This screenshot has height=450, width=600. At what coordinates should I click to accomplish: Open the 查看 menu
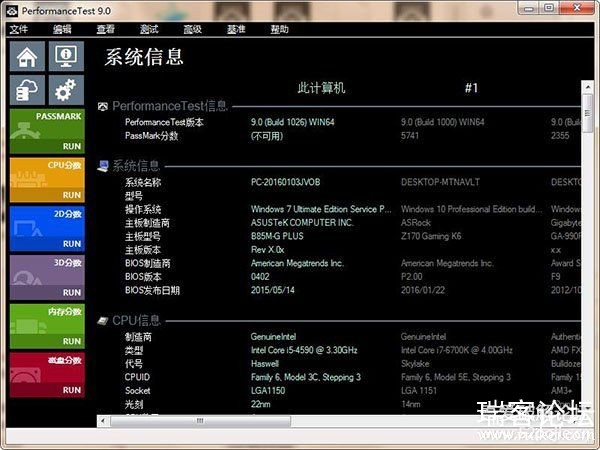pyautogui.click(x=106, y=29)
